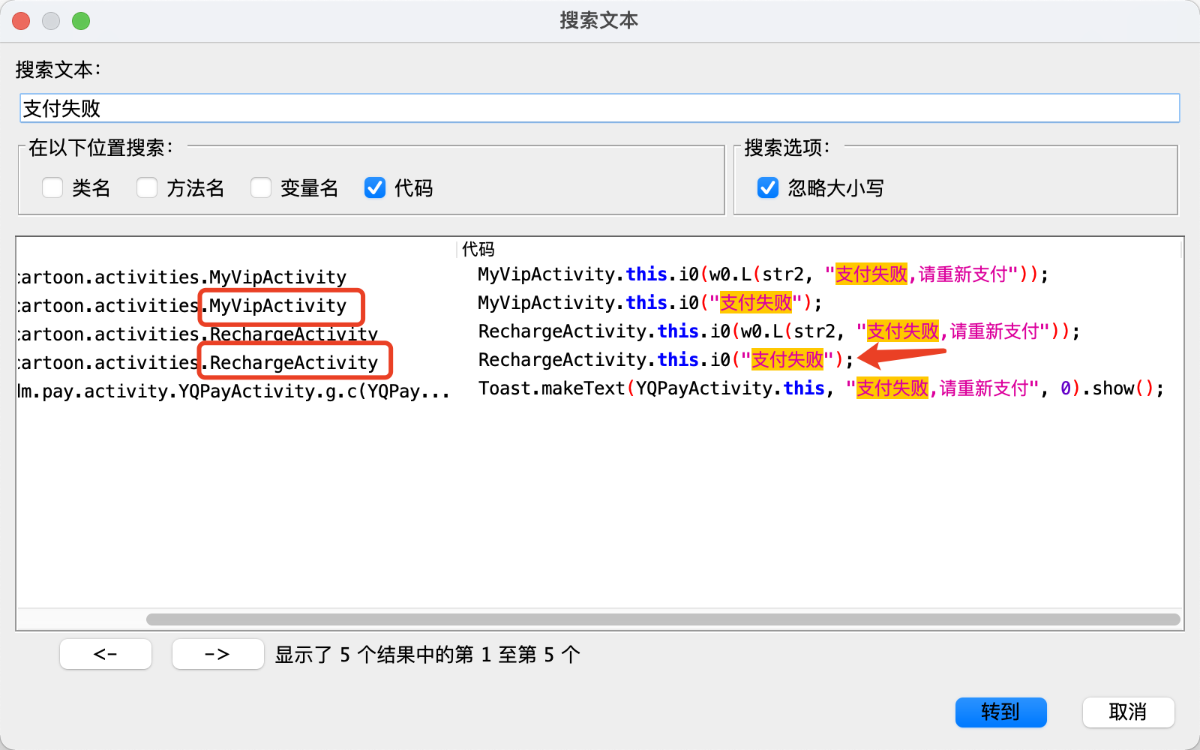The width and height of the screenshot is (1200, 750).
Task: Tick the 方法名 checkbox
Action: (148, 187)
